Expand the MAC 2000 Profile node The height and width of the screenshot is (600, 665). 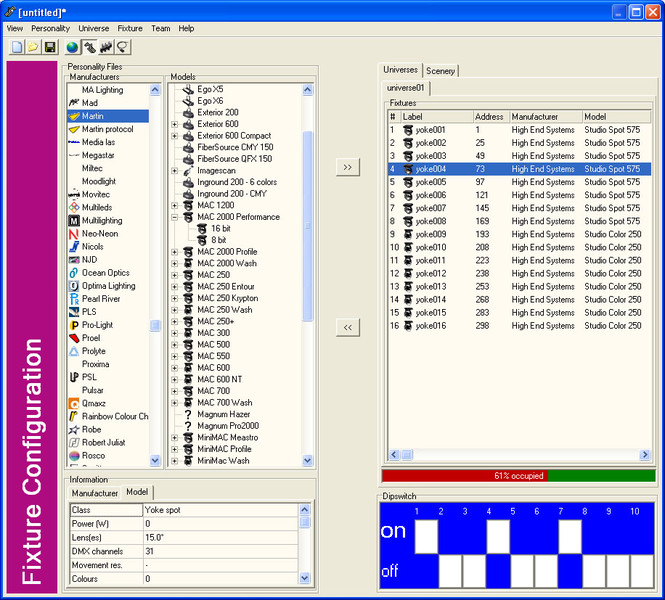tap(174, 252)
